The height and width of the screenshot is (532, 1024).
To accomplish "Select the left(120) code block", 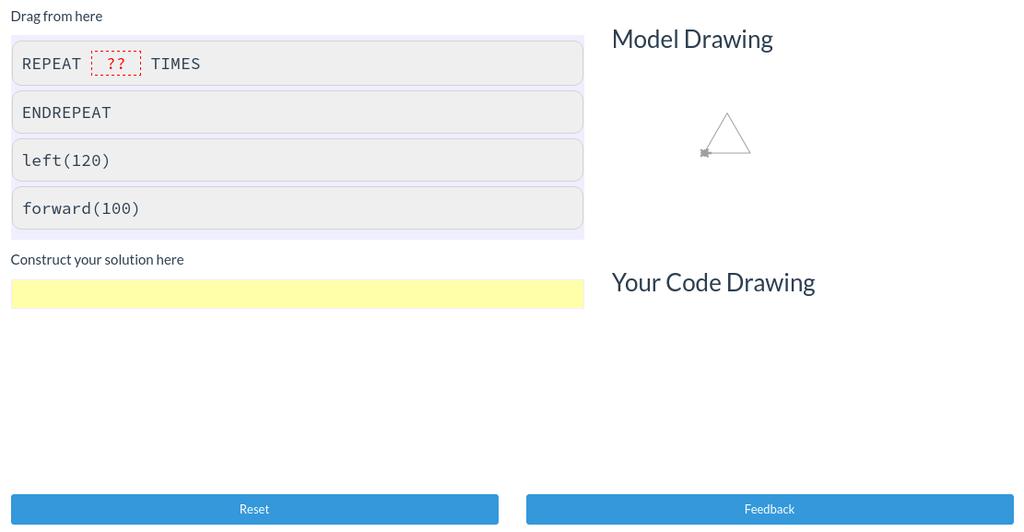I will pos(297,160).
